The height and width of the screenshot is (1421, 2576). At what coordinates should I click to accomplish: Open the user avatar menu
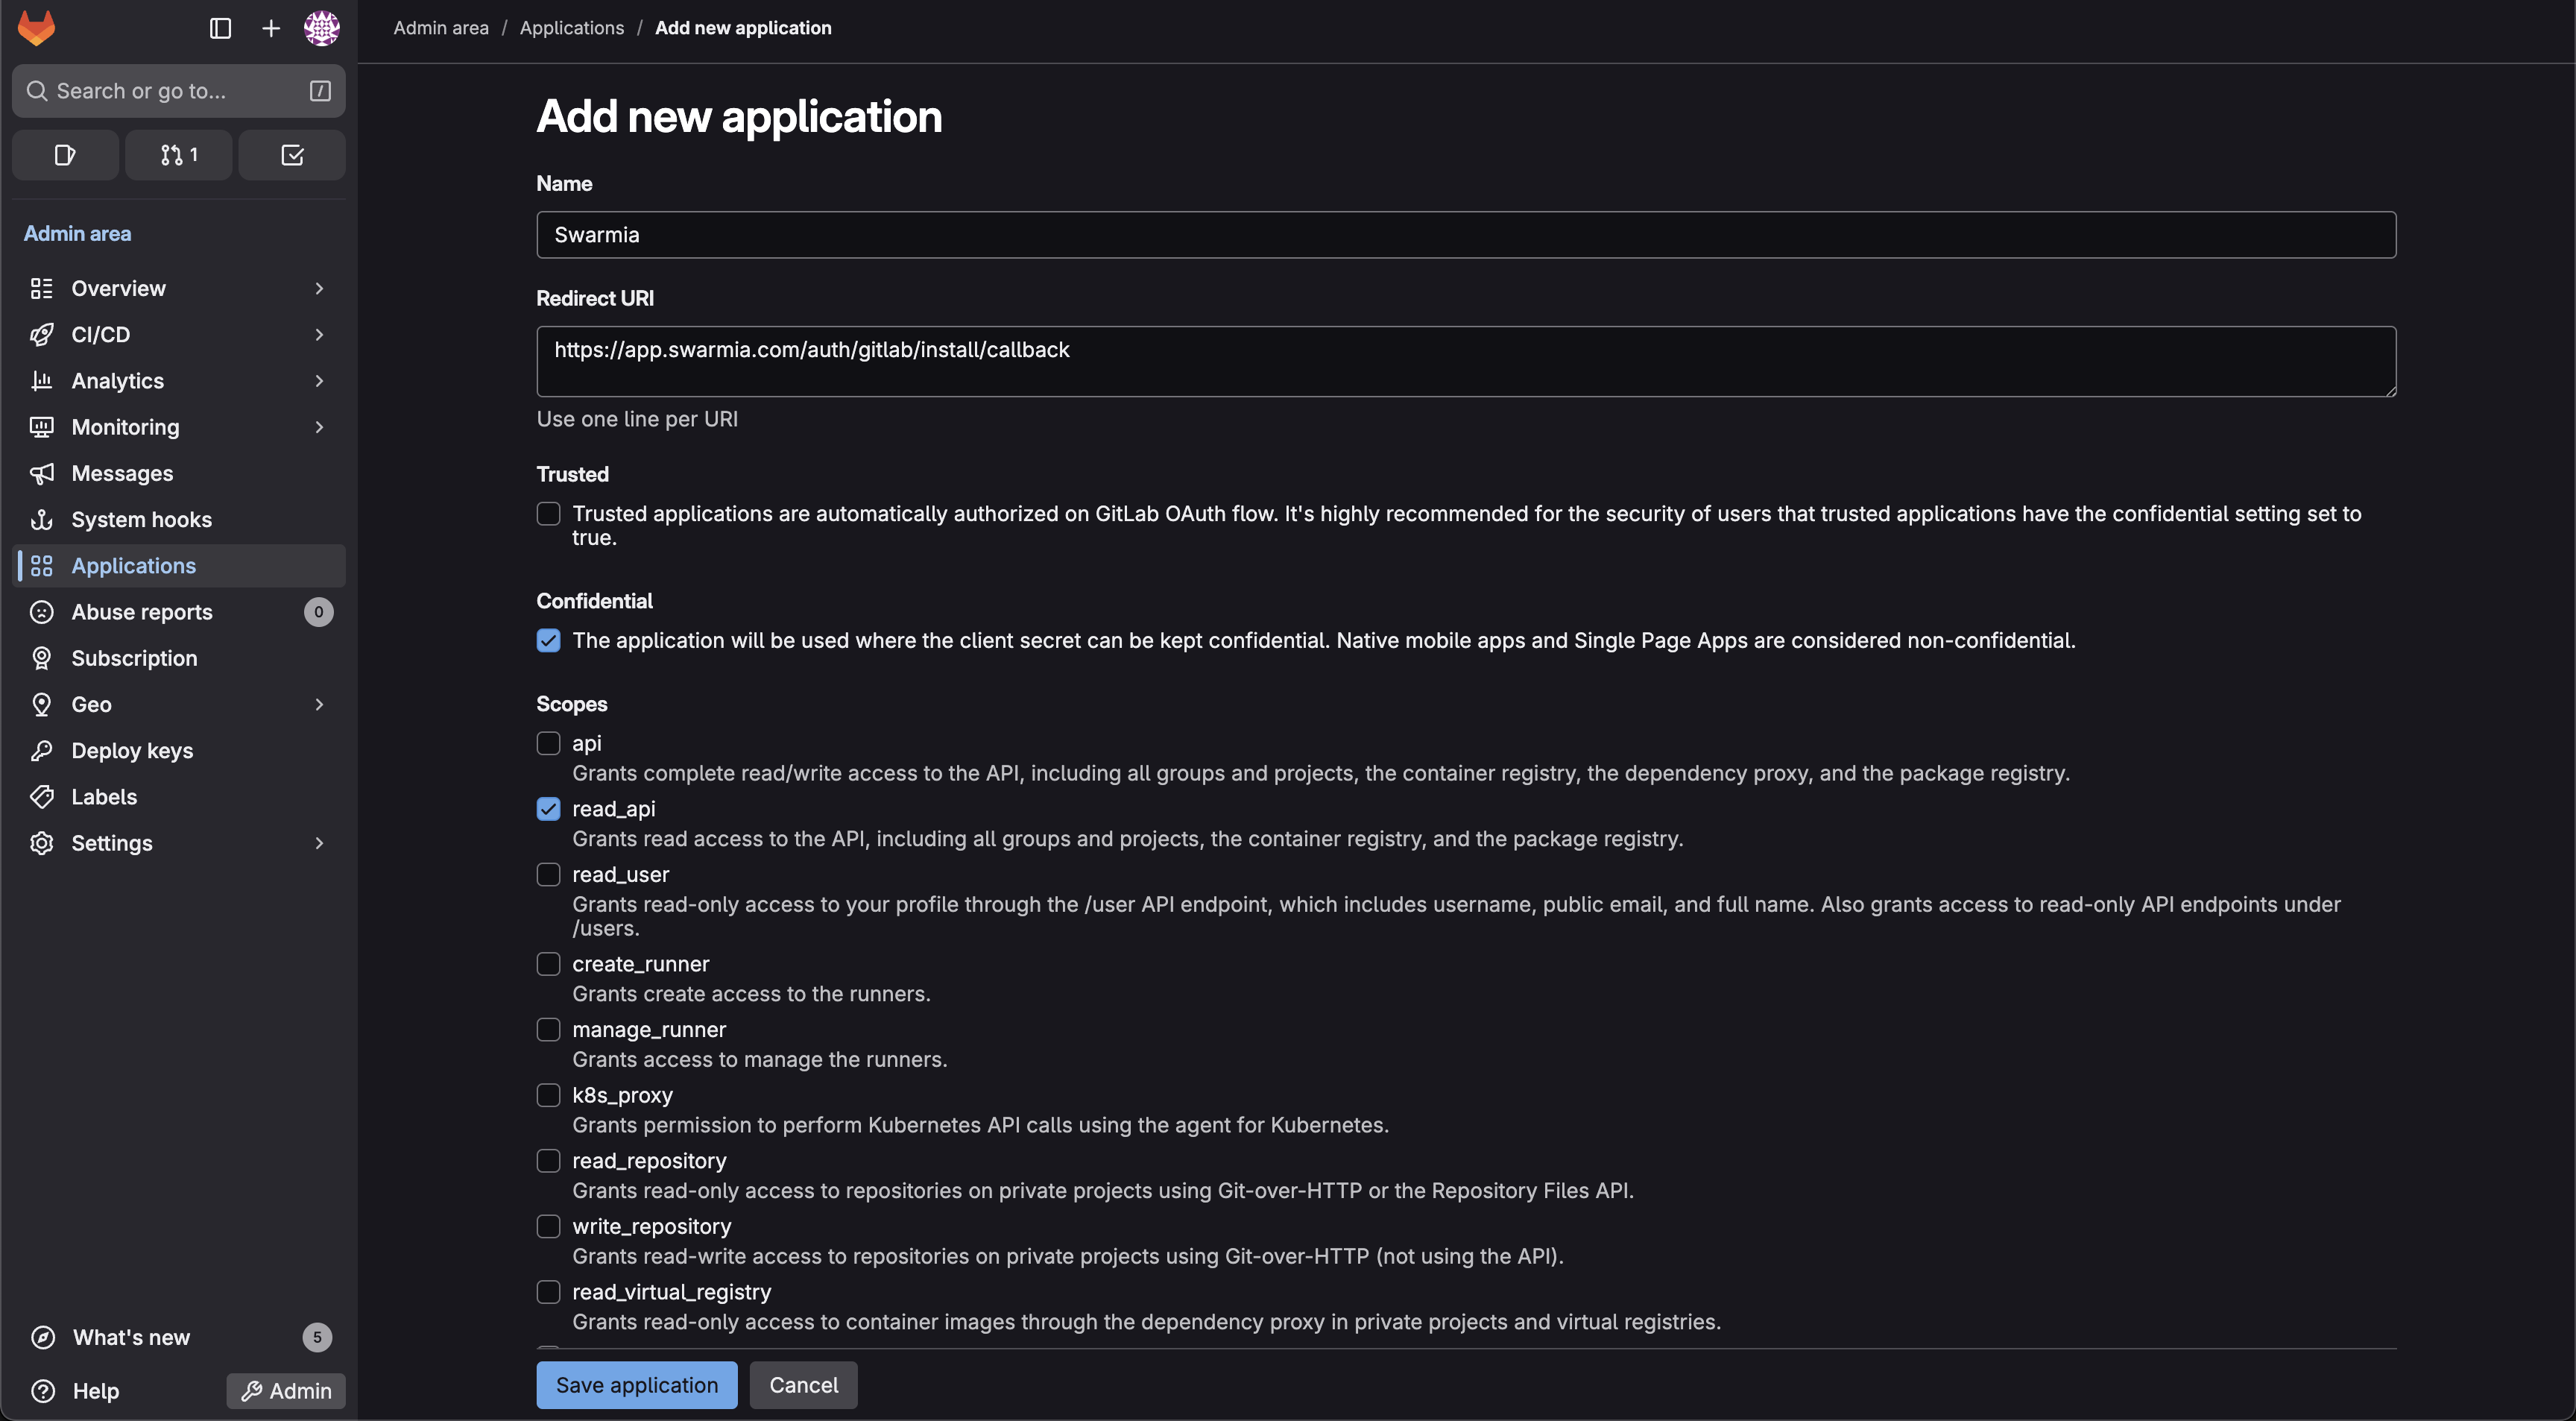tap(321, 28)
